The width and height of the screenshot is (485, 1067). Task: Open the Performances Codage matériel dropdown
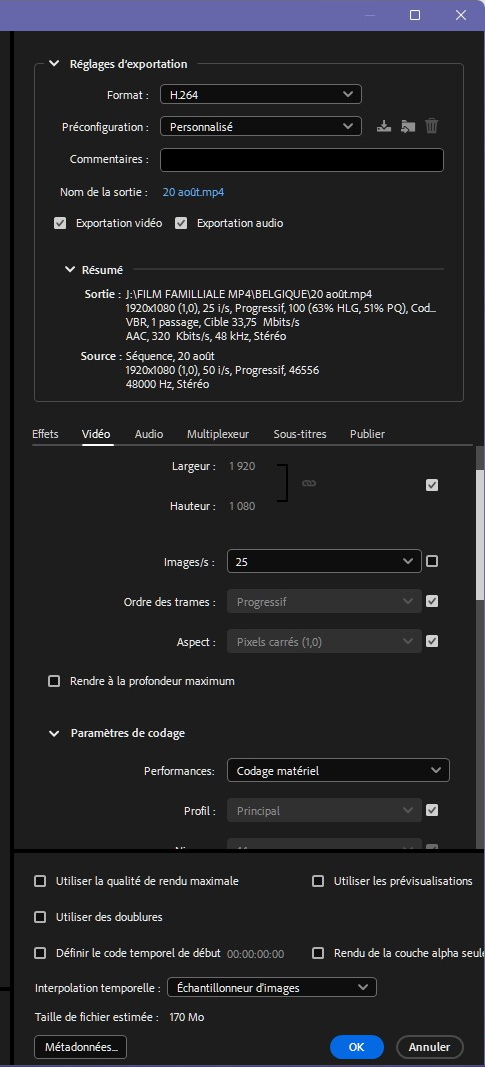pos(338,770)
